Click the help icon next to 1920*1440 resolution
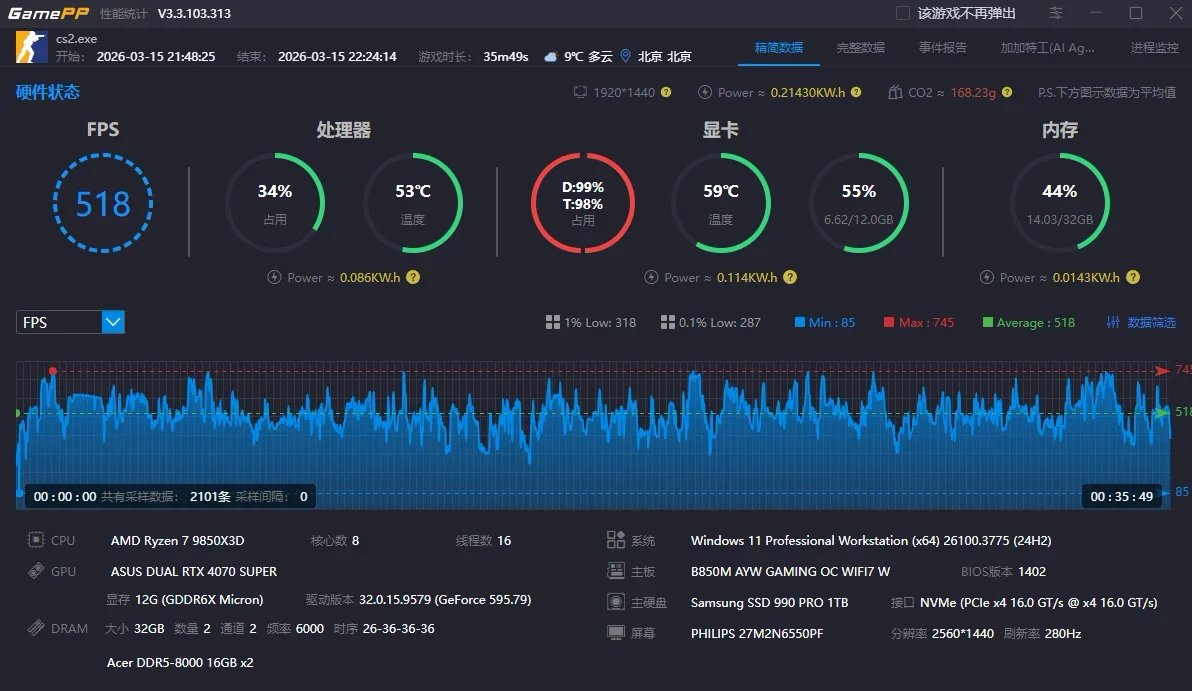Viewport: 1192px width, 691px height. click(x=666, y=92)
